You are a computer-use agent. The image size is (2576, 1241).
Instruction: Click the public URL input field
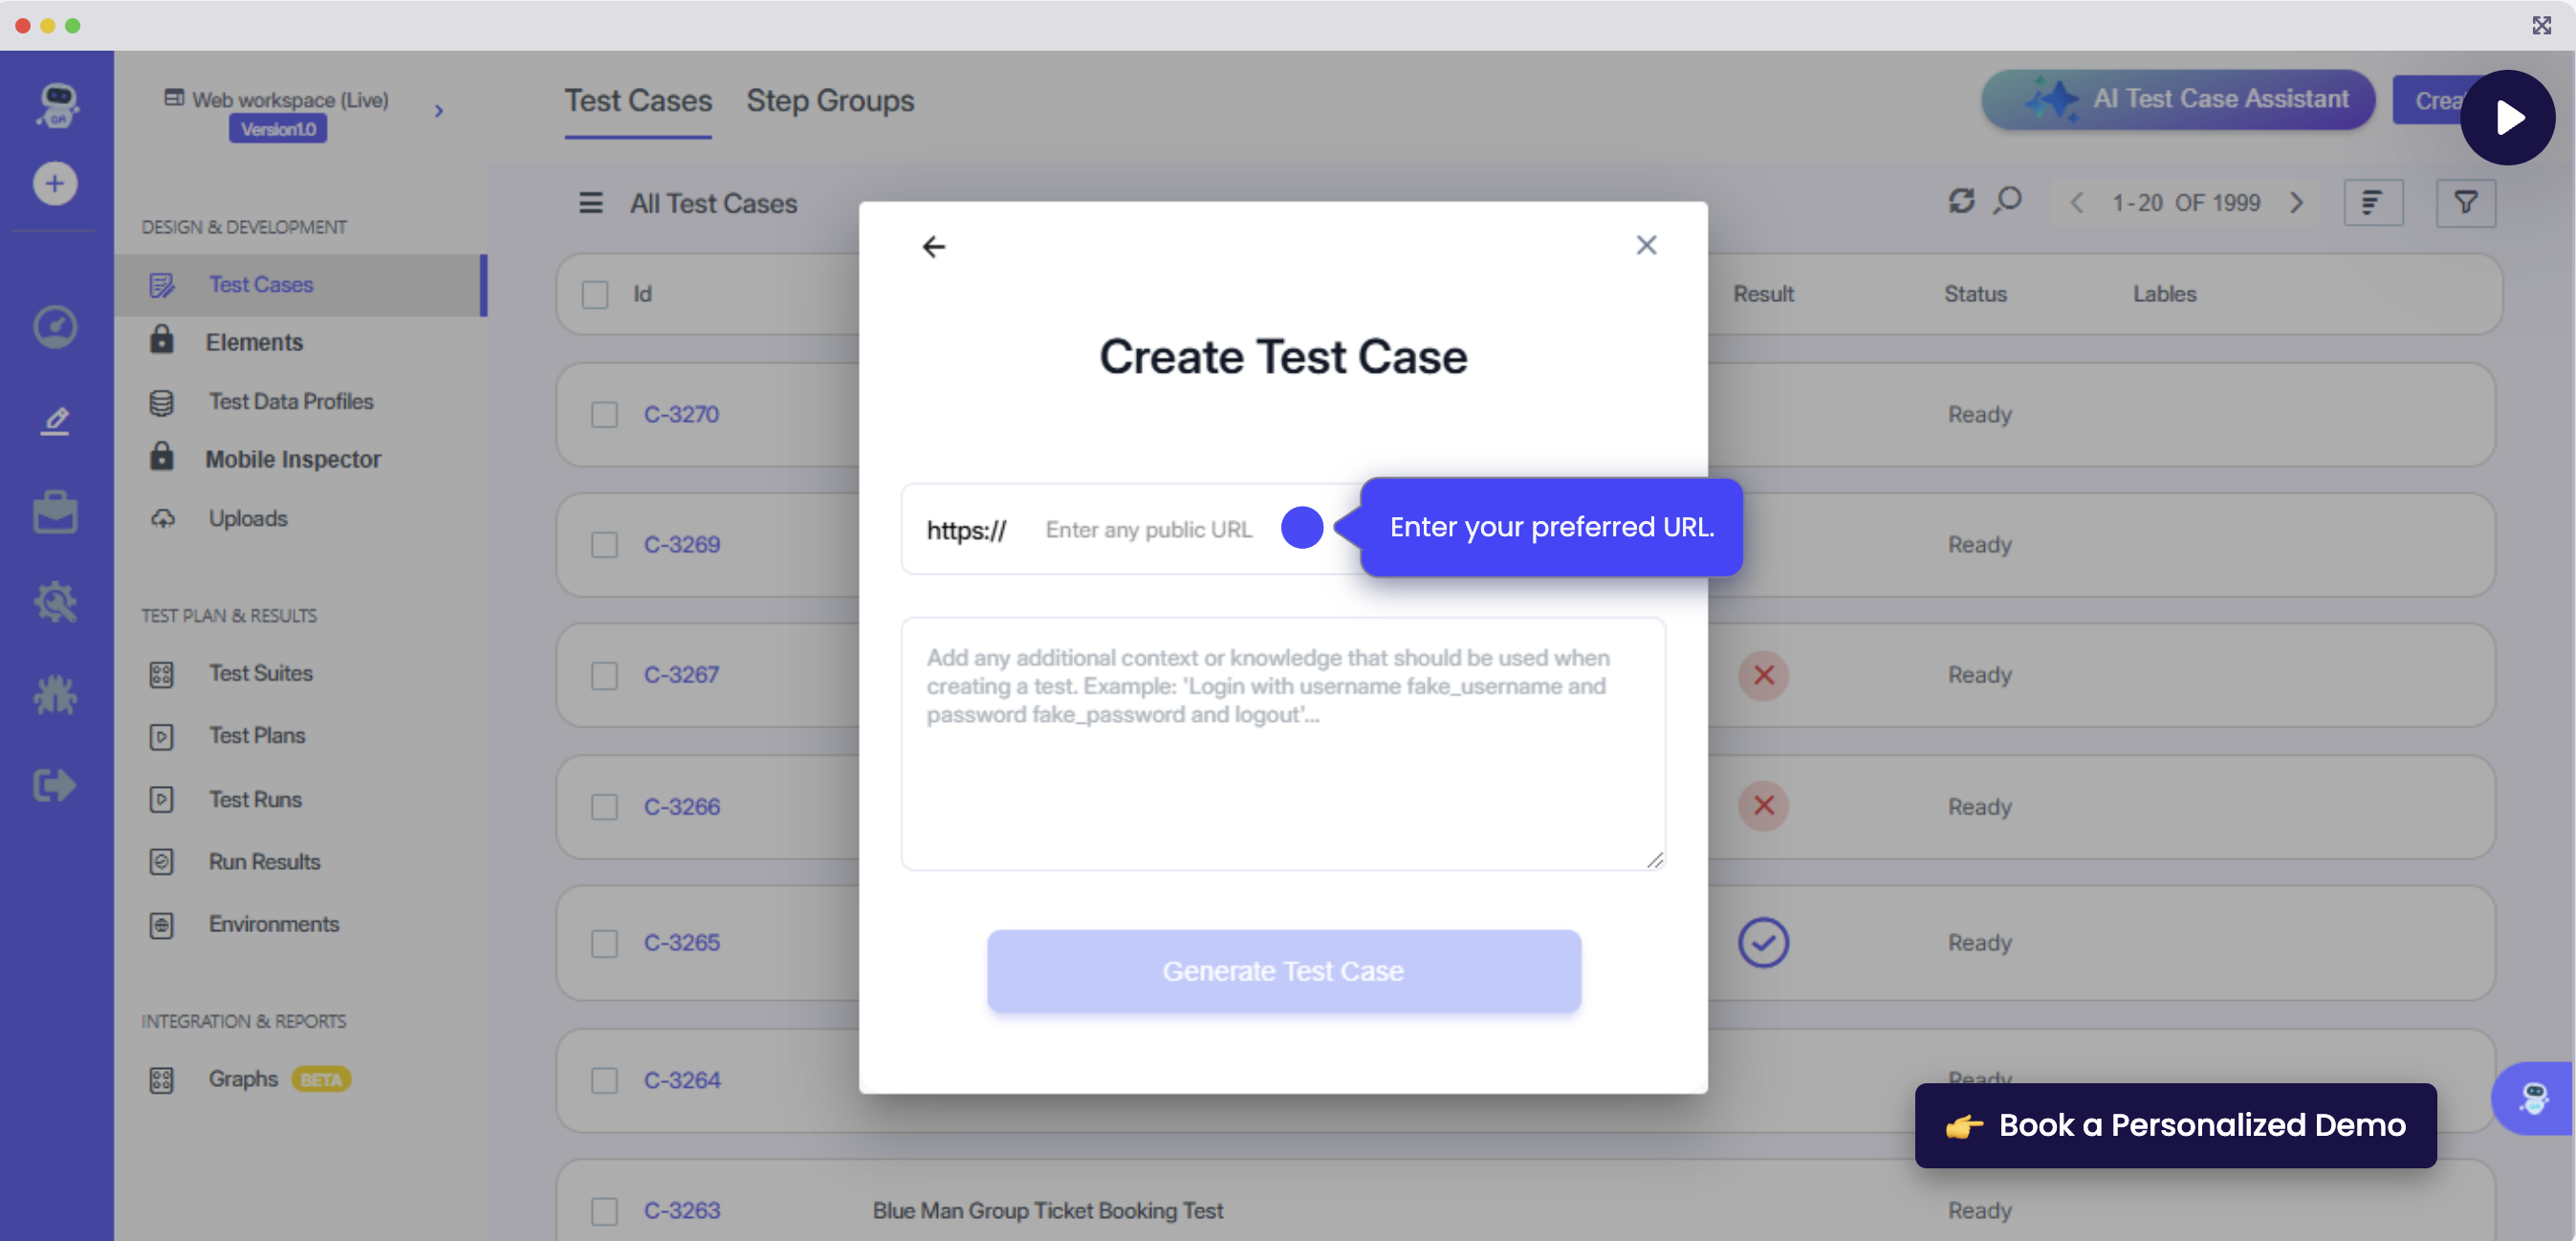coord(1150,529)
